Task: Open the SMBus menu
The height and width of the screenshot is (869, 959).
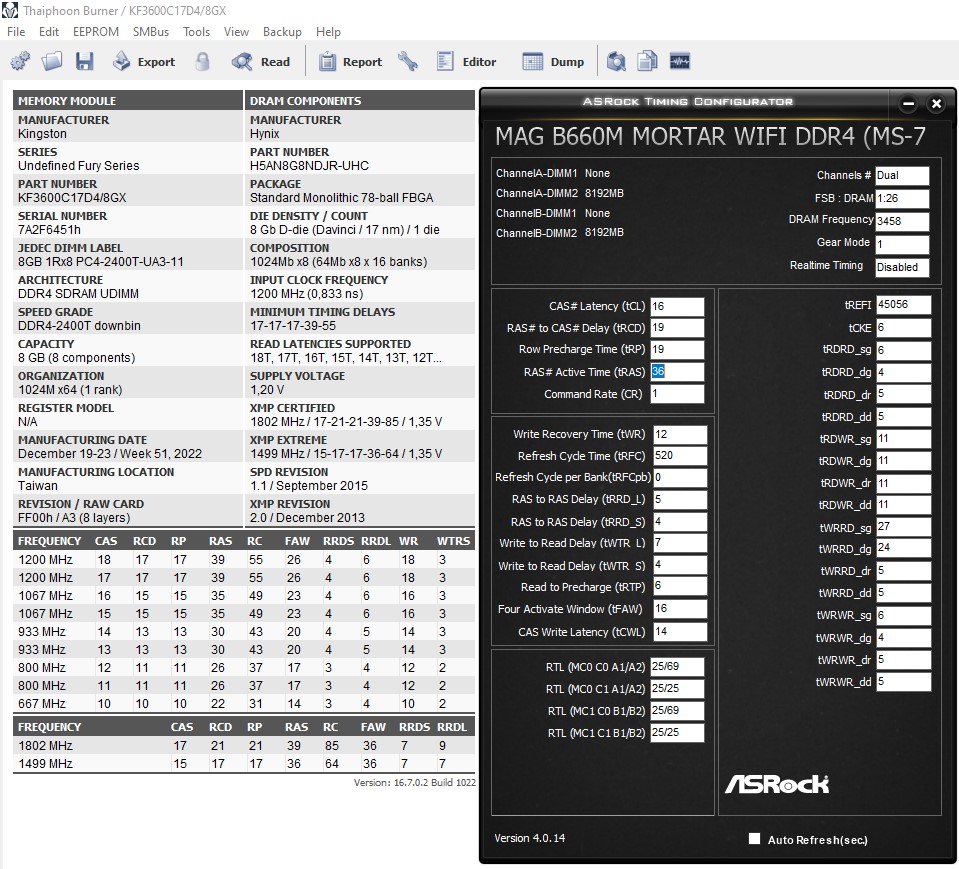Action: pyautogui.click(x=151, y=32)
